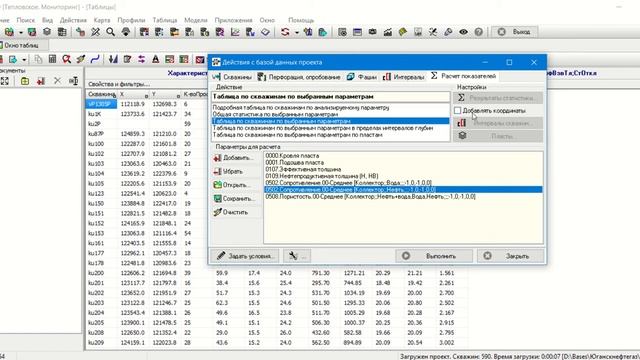Click the wrench and screwdriver icon near help
The image size is (640, 360).
433,32
